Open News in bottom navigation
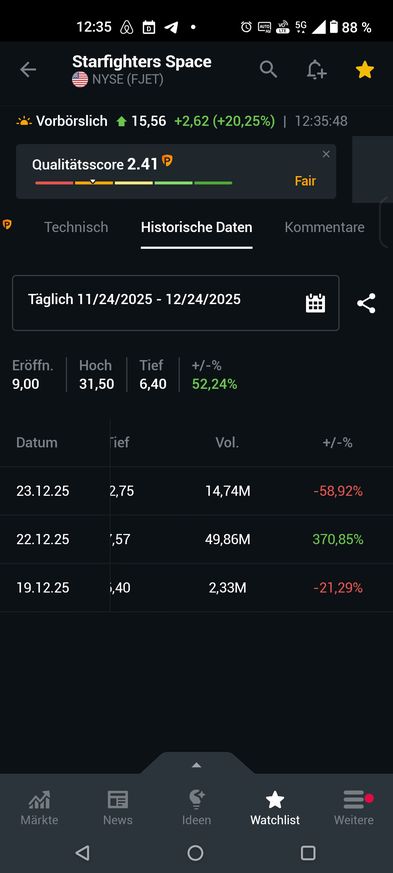The image size is (393, 873). (x=117, y=808)
